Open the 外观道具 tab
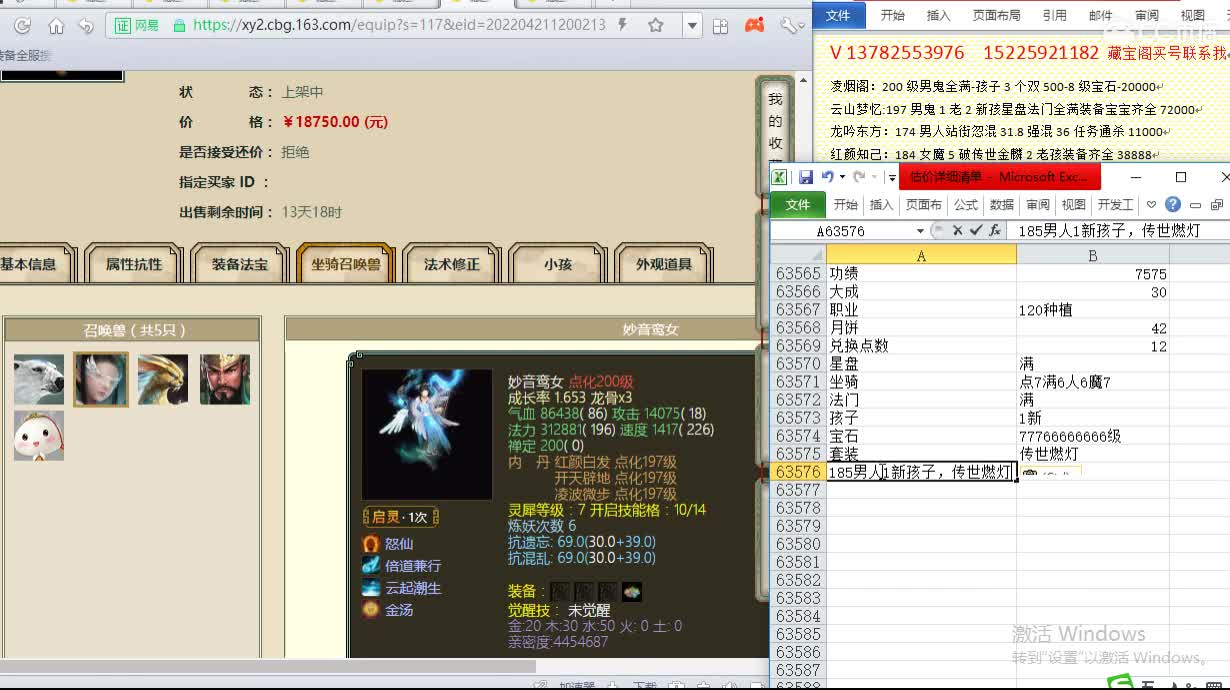The height and width of the screenshot is (690, 1230). click(663, 264)
